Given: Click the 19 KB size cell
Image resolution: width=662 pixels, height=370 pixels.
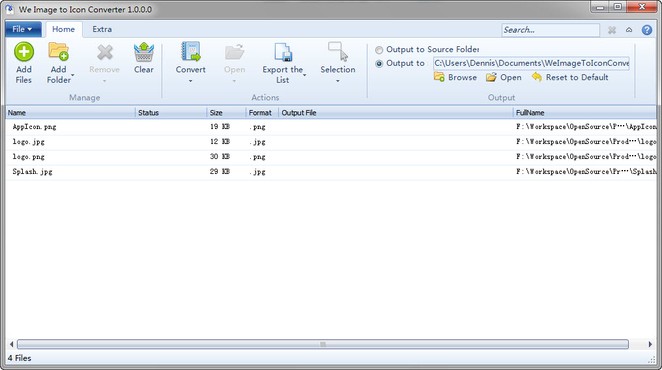Looking at the screenshot, I should click(220, 127).
